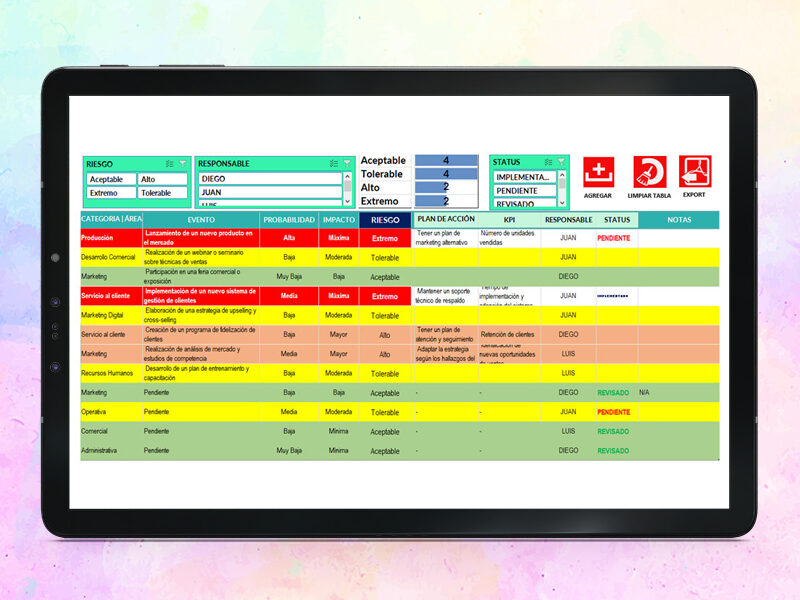Select the red Servicio al cliente category cell
Image resolution: width=800 pixels, height=600 pixels.
(x=111, y=296)
